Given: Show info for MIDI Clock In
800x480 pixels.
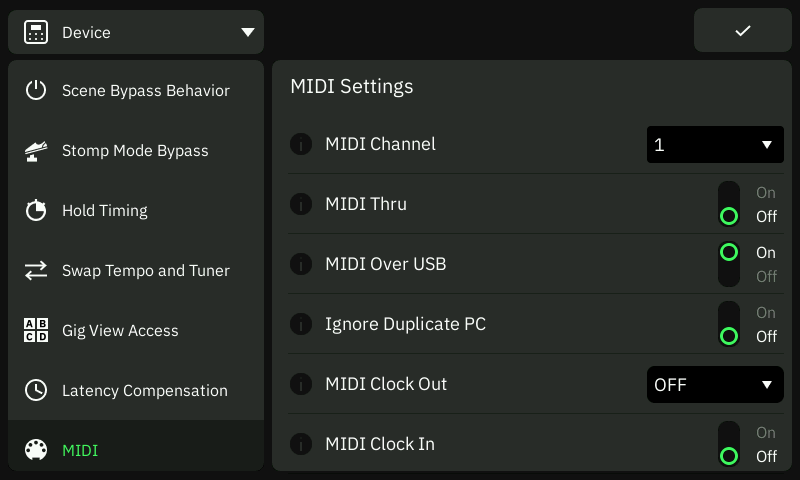Looking at the screenshot, I should tap(301, 444).
